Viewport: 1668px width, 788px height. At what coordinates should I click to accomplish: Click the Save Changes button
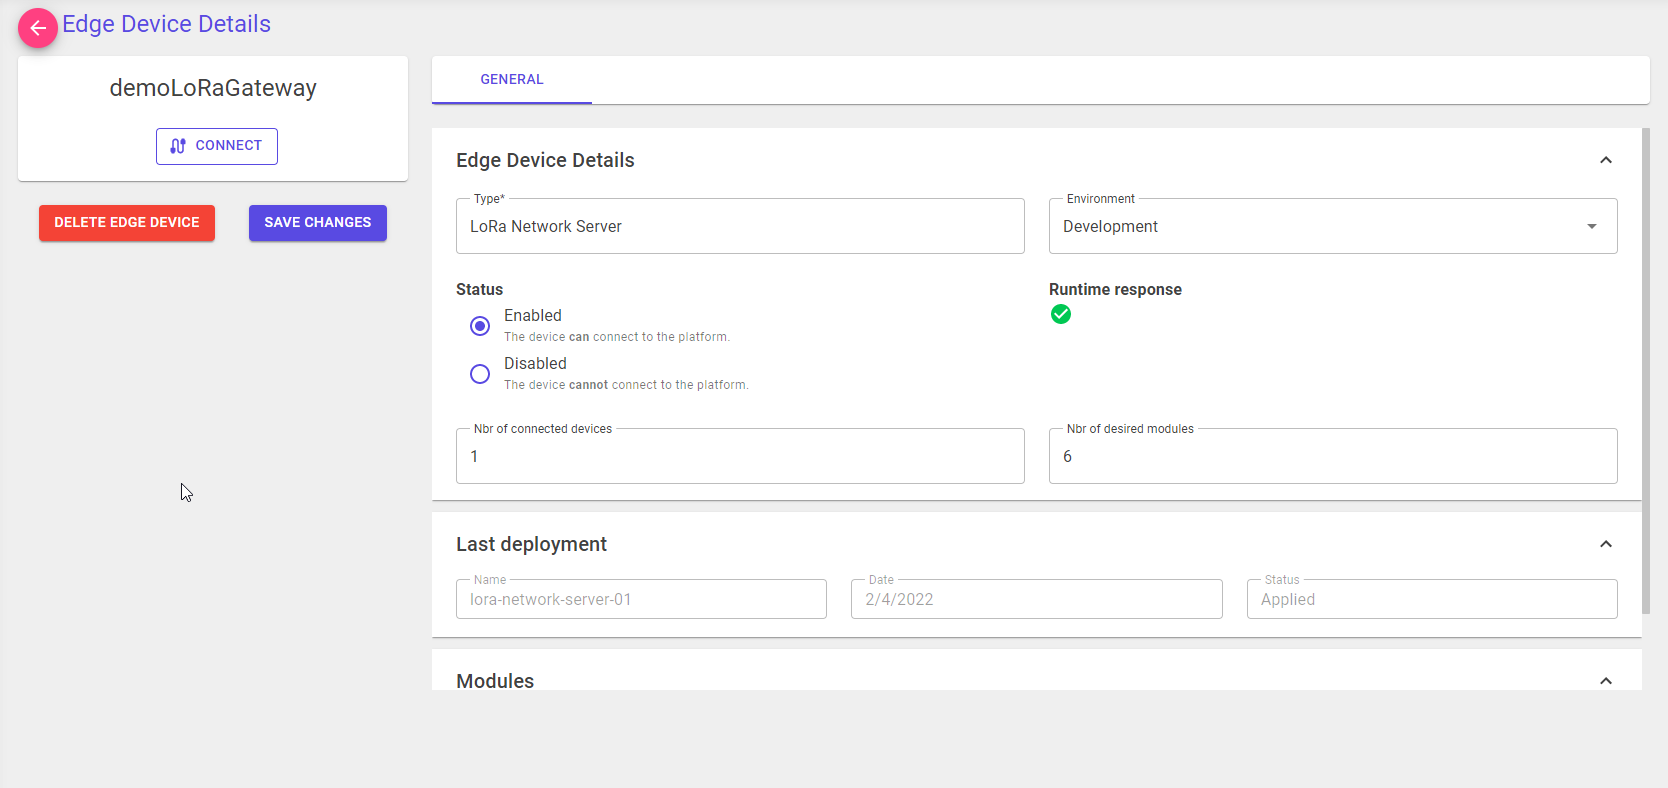(317, 223)
